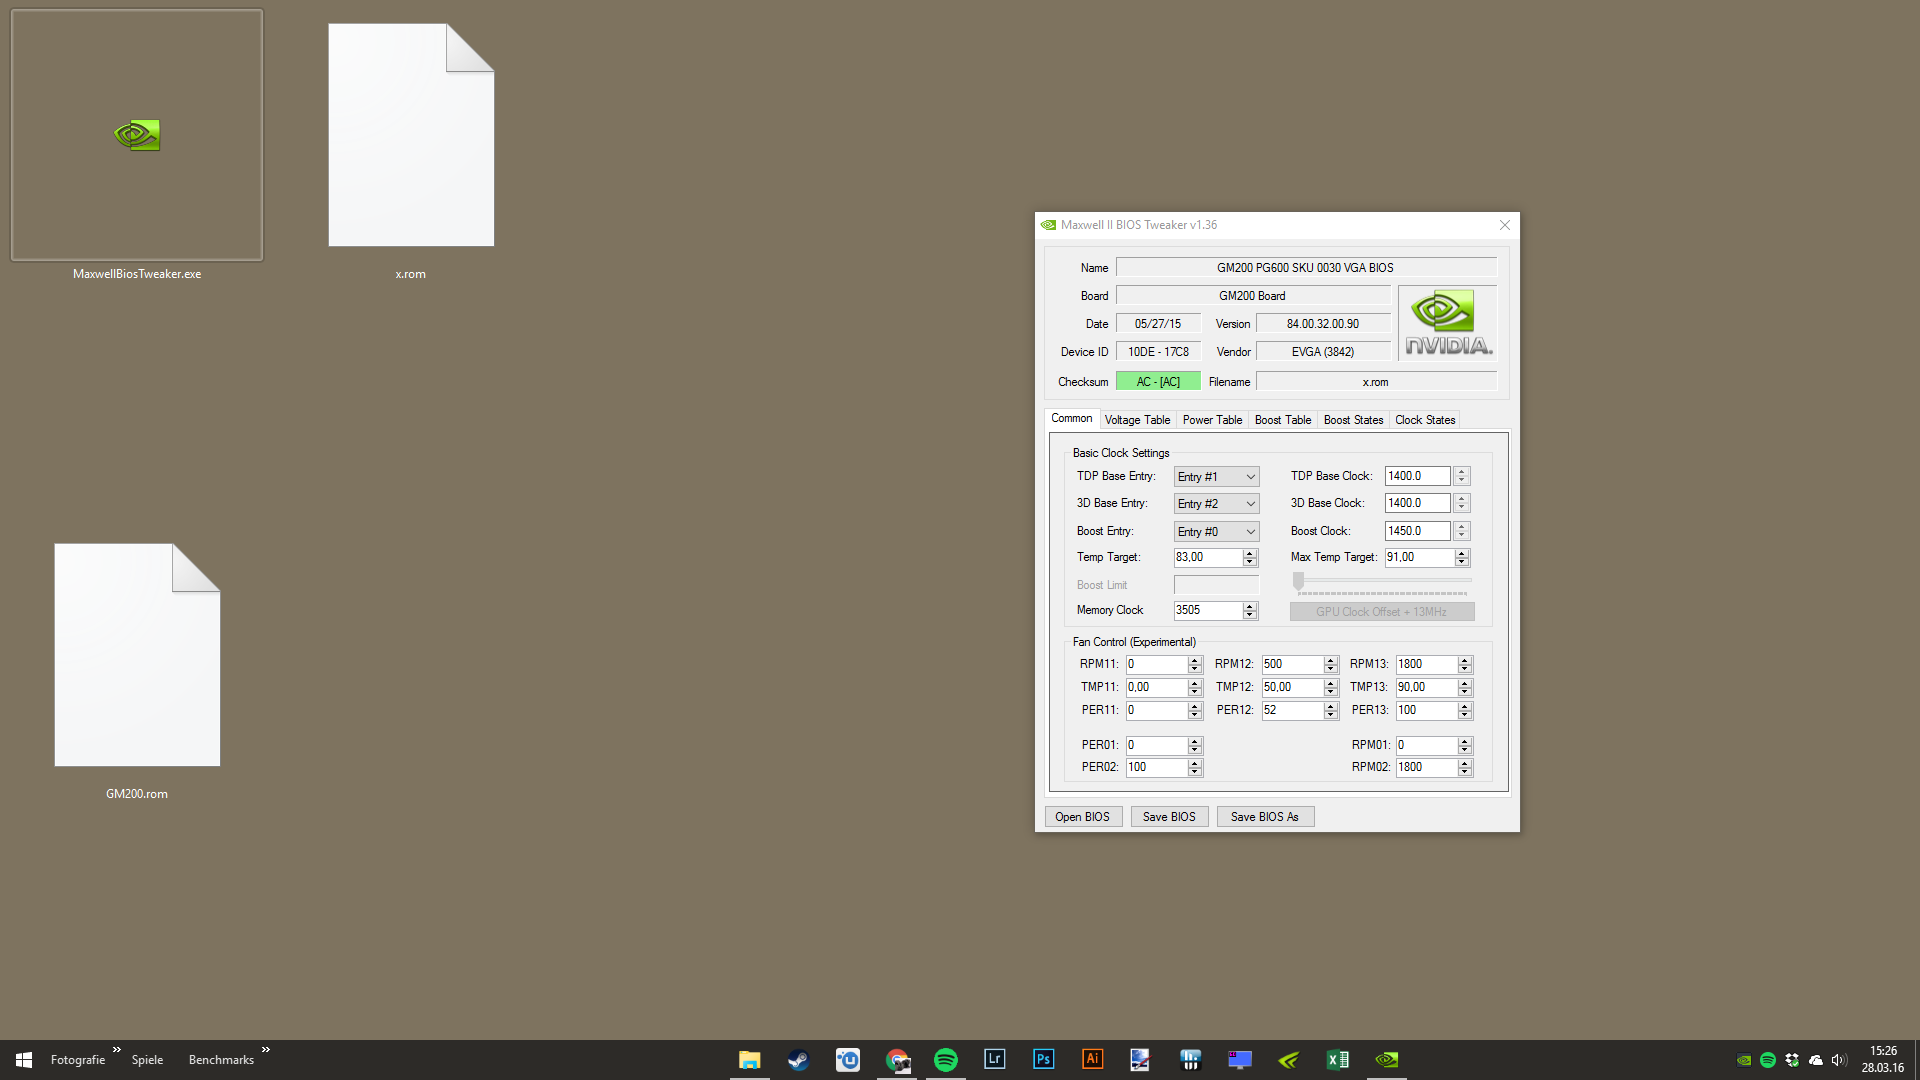Click the Boost Clock value field
The image size is (1920, 1080).
pos(1417,531)
